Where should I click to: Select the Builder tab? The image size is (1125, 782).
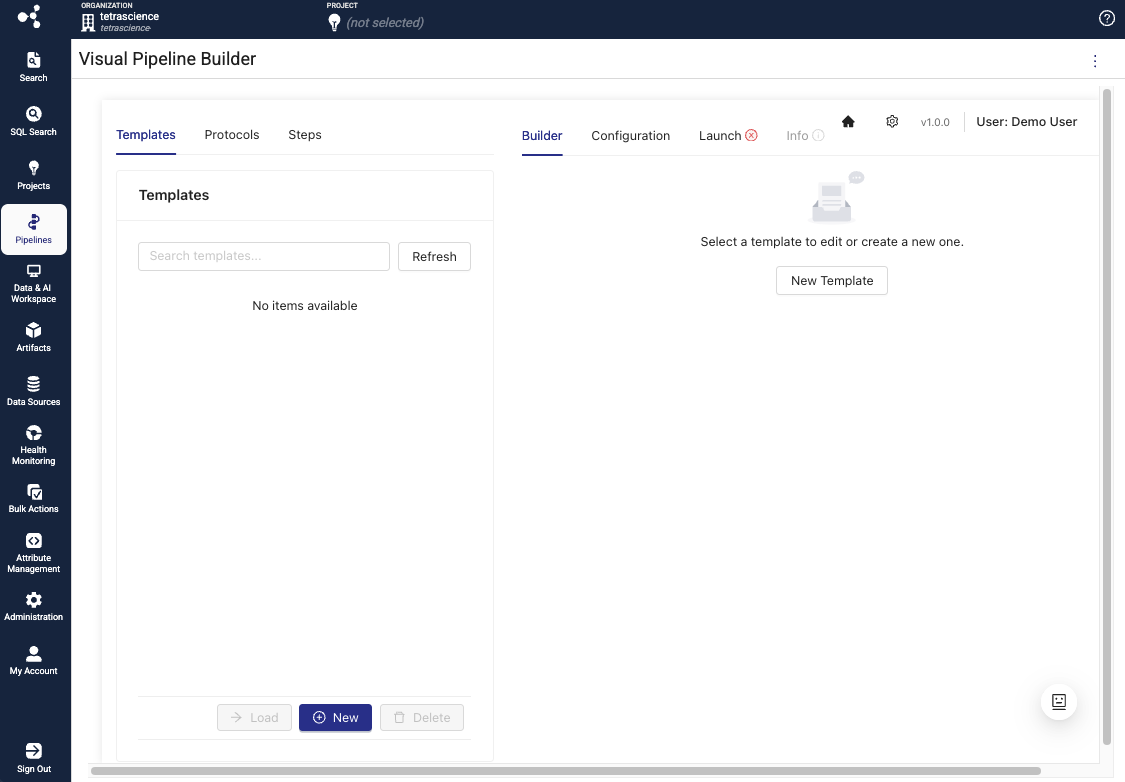[542, 136]
